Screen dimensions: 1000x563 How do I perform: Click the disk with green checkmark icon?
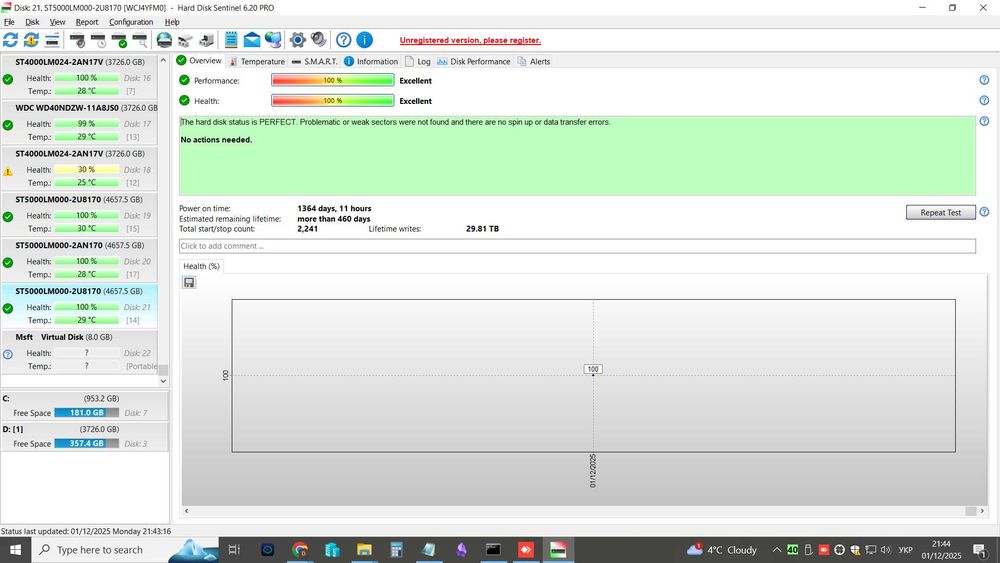(x=119, y=40)
